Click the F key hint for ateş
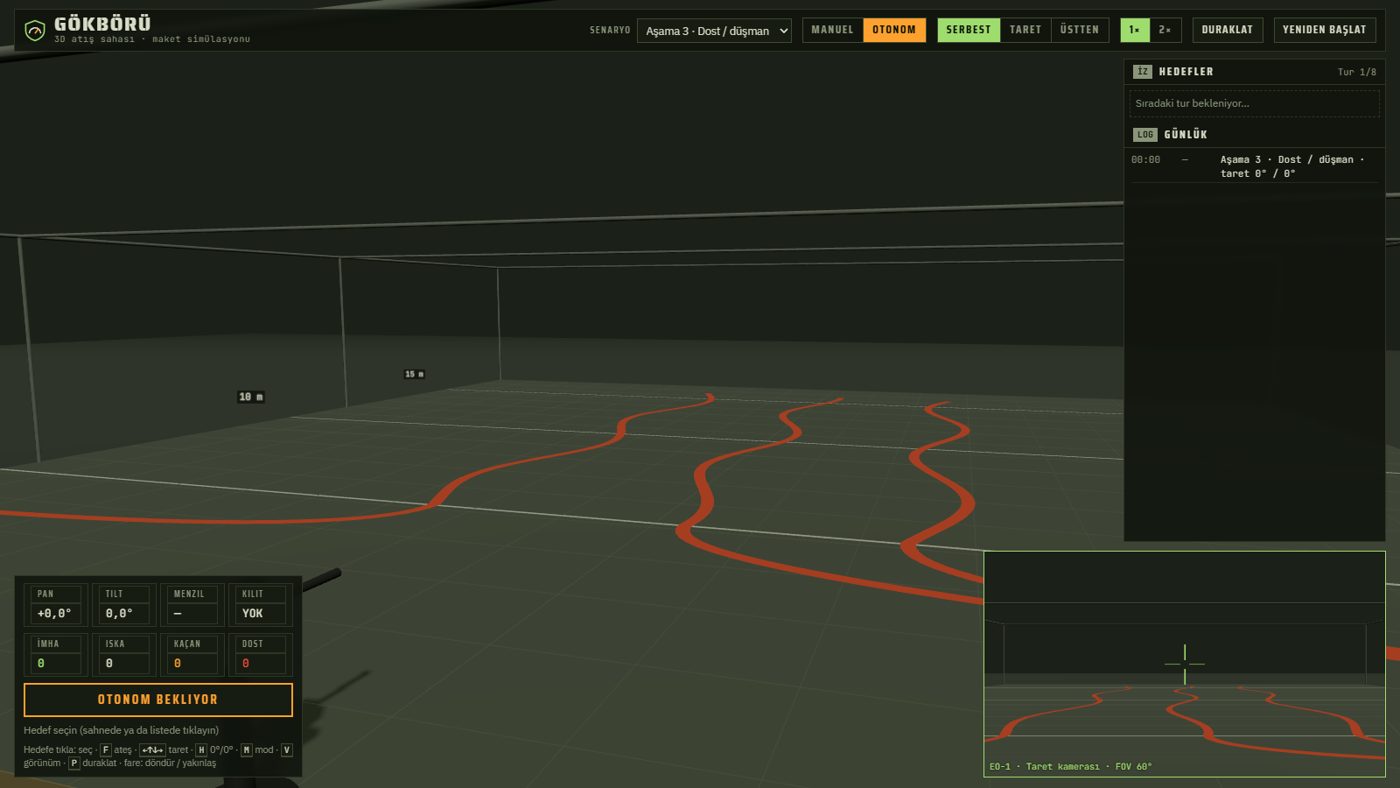This screenshot has width=1400, height=788. 105,750
